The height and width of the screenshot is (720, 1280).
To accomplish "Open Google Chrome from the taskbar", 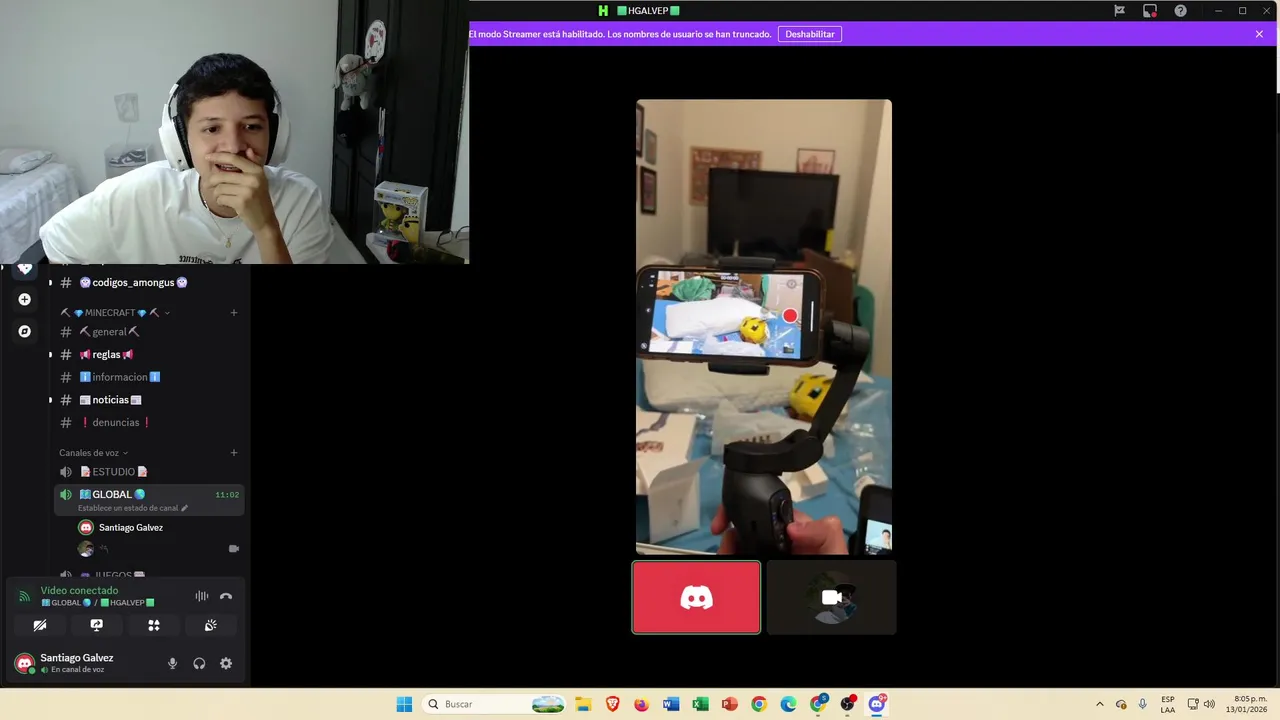I will (759, 704).
